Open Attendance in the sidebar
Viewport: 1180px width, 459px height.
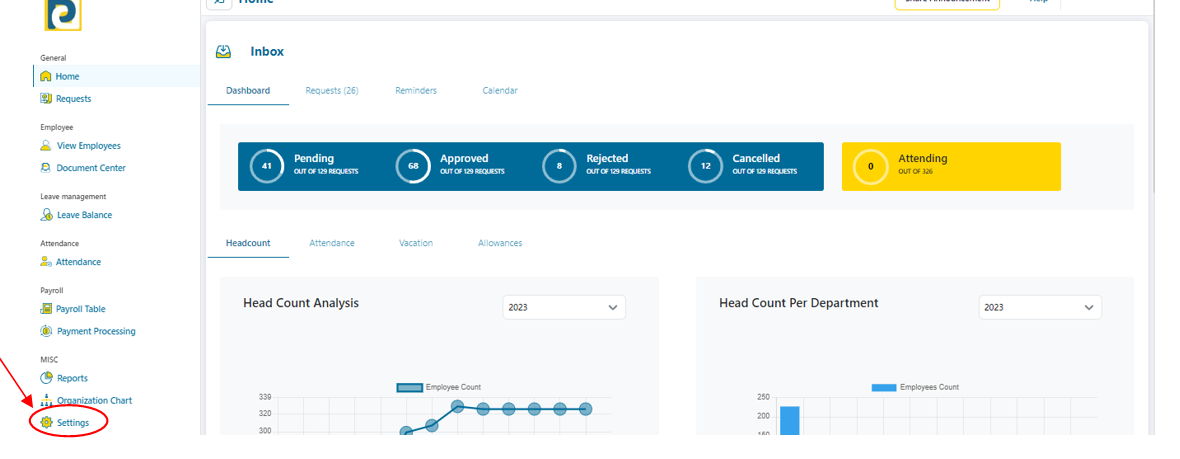[70, 262]
